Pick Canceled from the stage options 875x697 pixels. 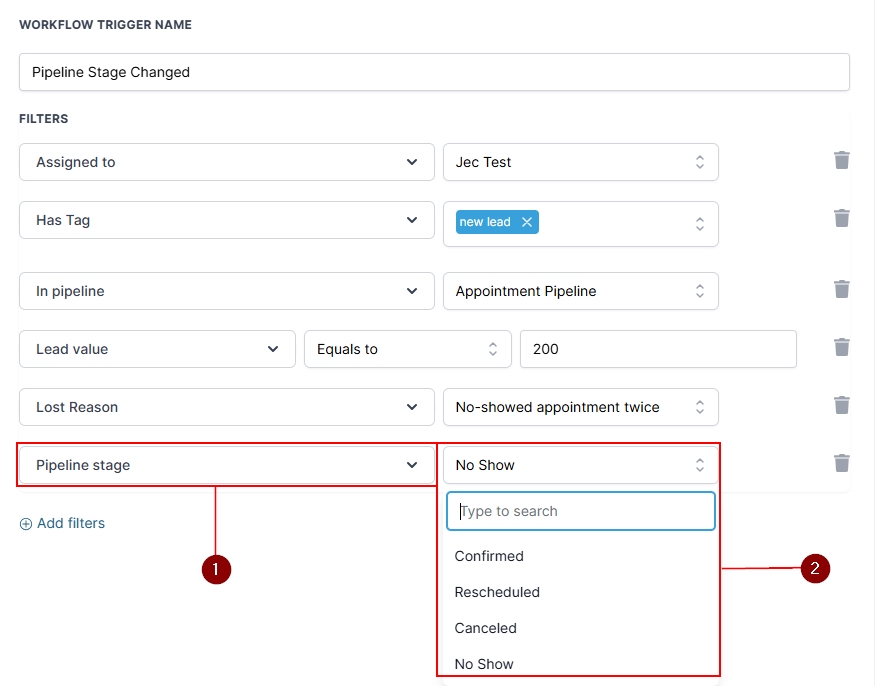pyautogui.click(x=486, y=628)
